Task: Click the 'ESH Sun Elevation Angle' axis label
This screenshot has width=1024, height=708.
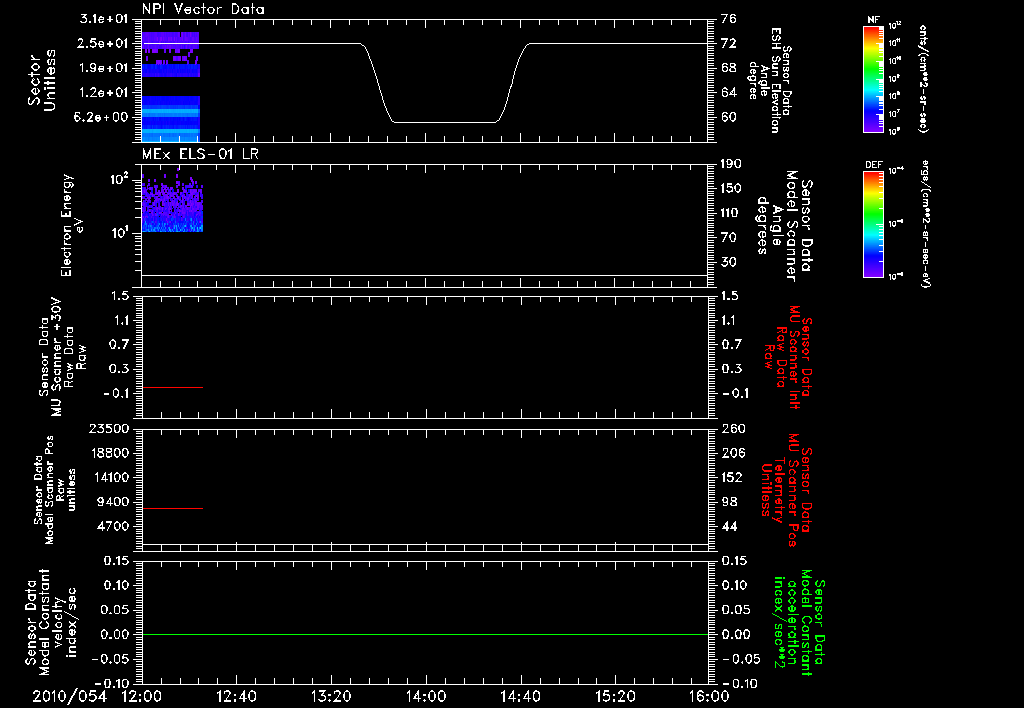Action: (769, 80)
